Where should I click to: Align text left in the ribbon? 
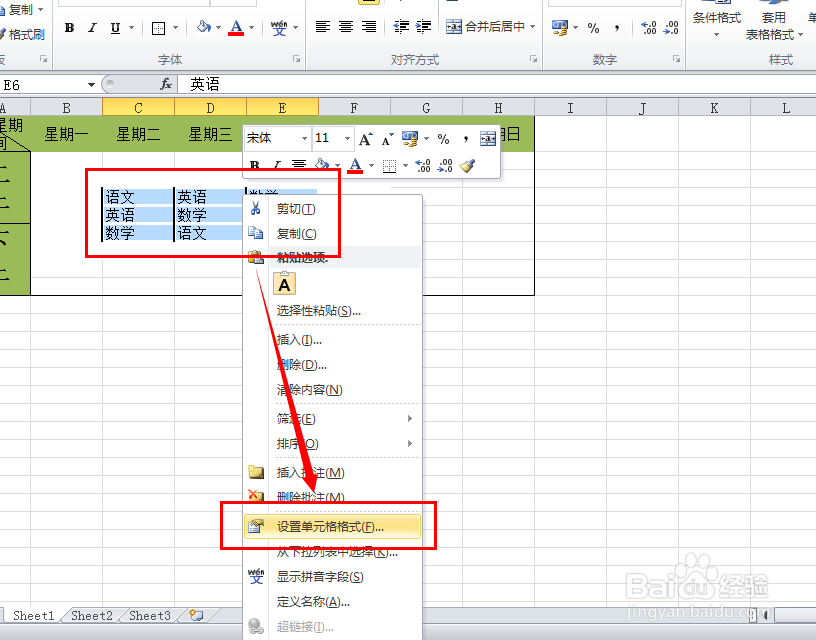coord(323,27)
